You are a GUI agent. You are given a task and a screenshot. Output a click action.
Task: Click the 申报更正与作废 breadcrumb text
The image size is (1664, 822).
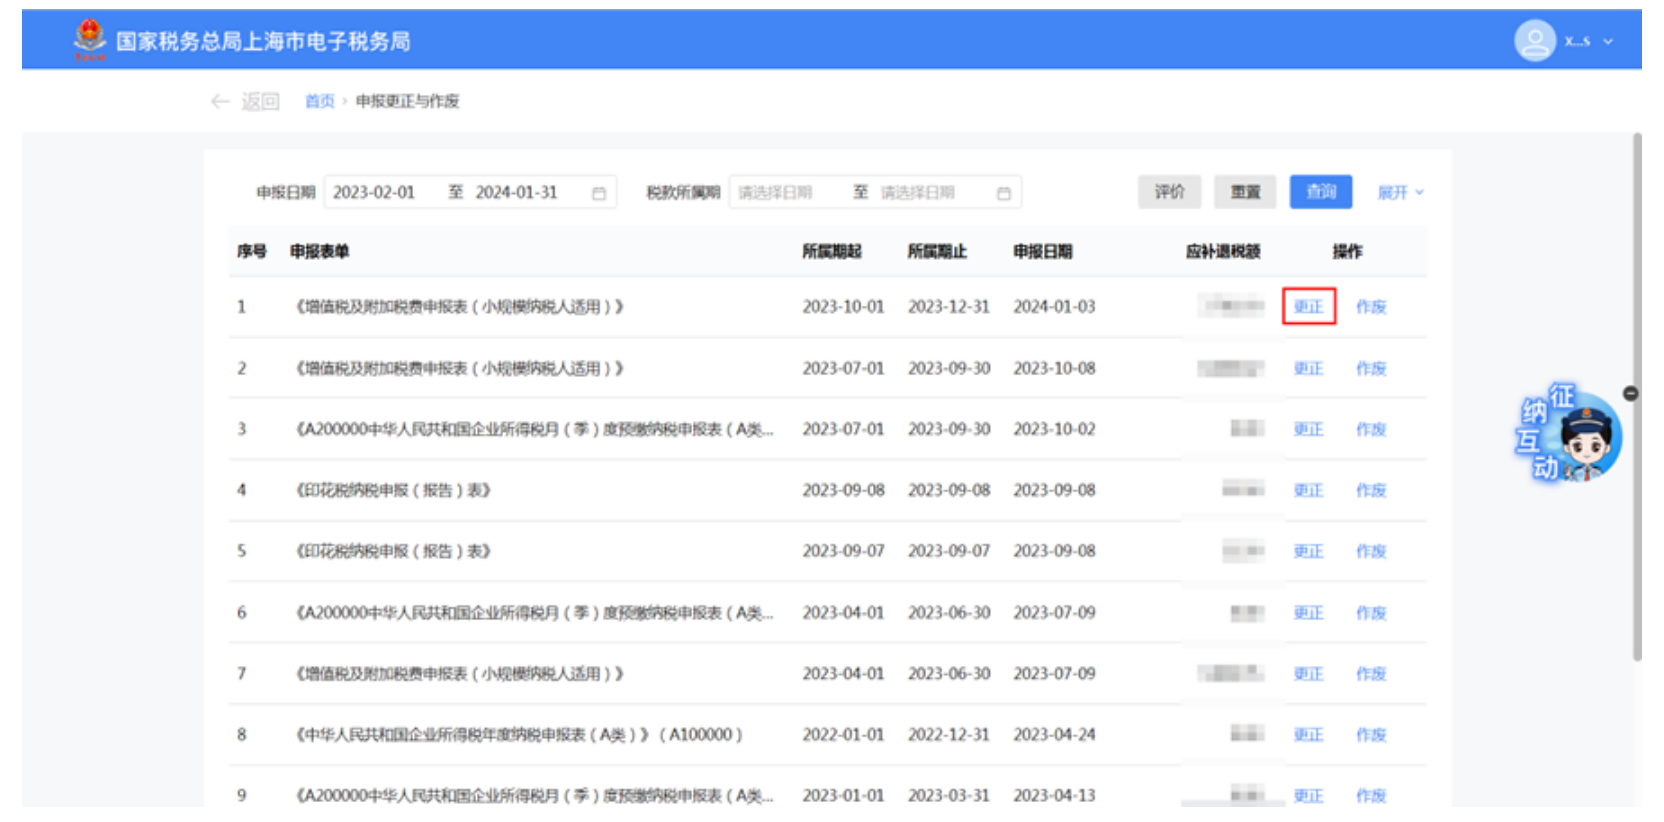[407, 101]
